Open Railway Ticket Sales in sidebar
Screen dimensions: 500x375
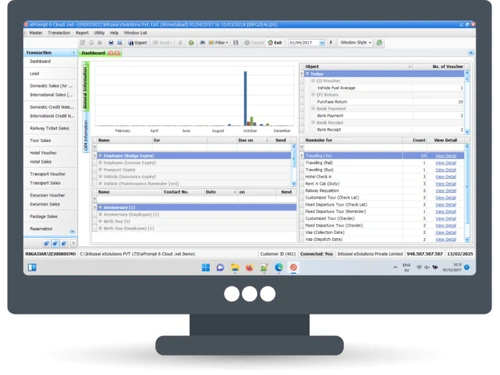pyautogui.click(x=49, y=128)
